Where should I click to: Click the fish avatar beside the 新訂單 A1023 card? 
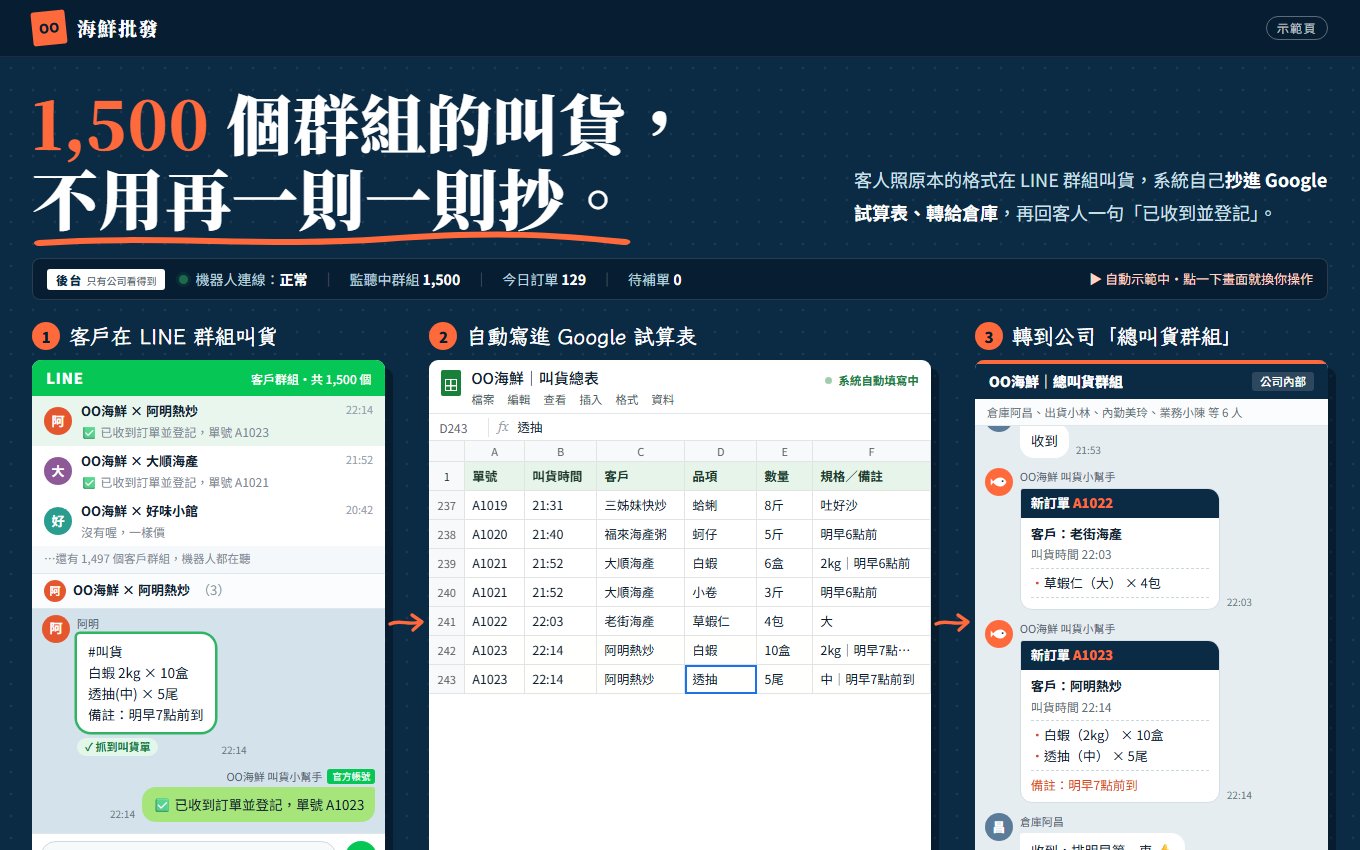tap(998, 634)
